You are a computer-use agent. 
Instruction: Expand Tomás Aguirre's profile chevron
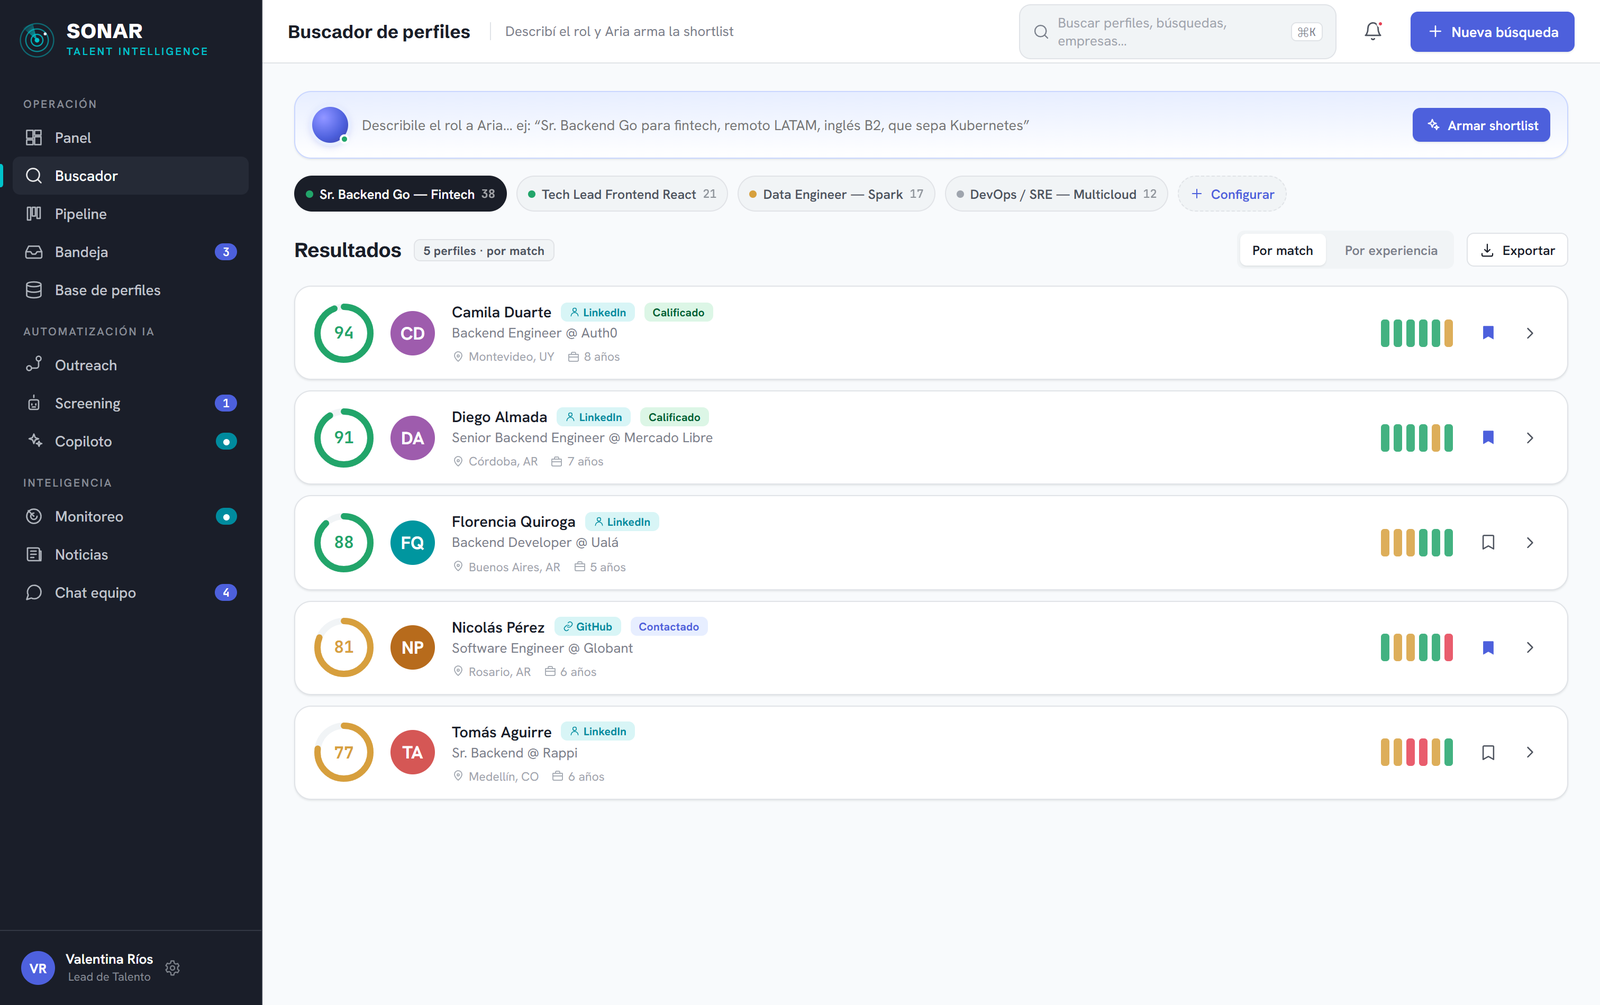coord(1530,752)
